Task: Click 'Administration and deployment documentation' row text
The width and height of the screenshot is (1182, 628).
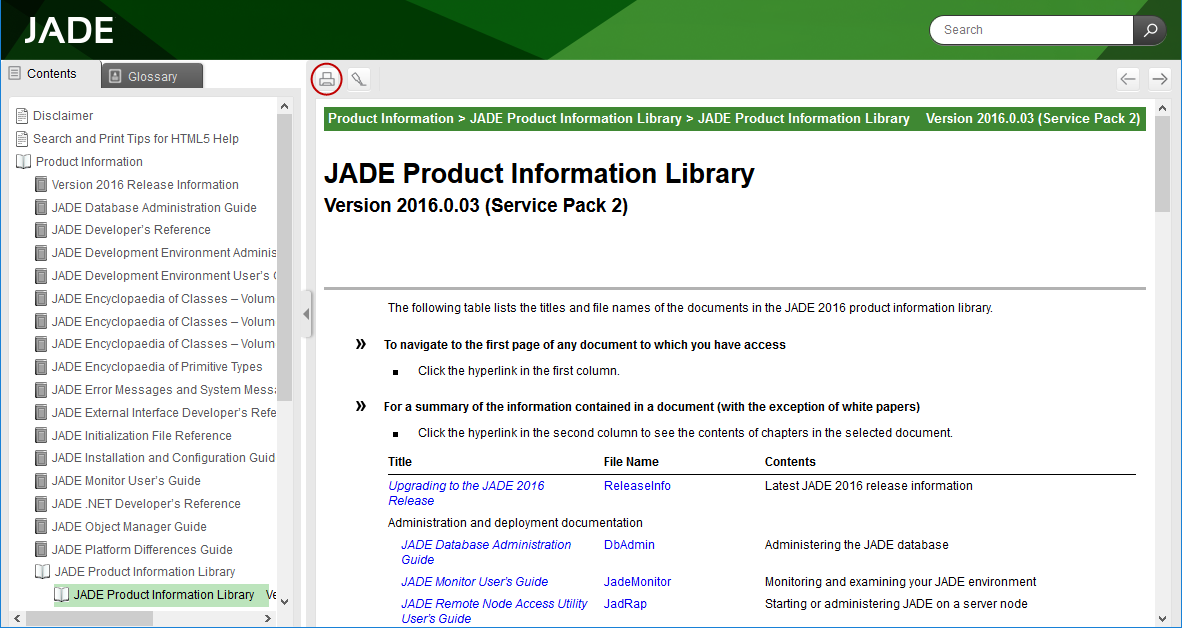Action: [516, 523]
